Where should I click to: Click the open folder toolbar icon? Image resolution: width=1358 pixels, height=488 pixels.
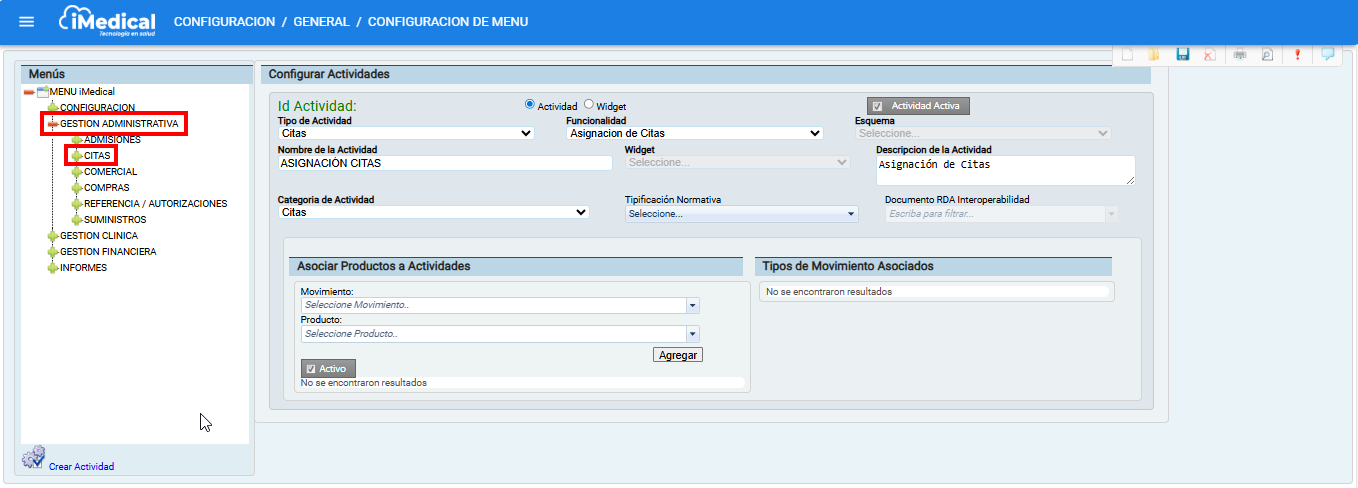click(1153, 55)
